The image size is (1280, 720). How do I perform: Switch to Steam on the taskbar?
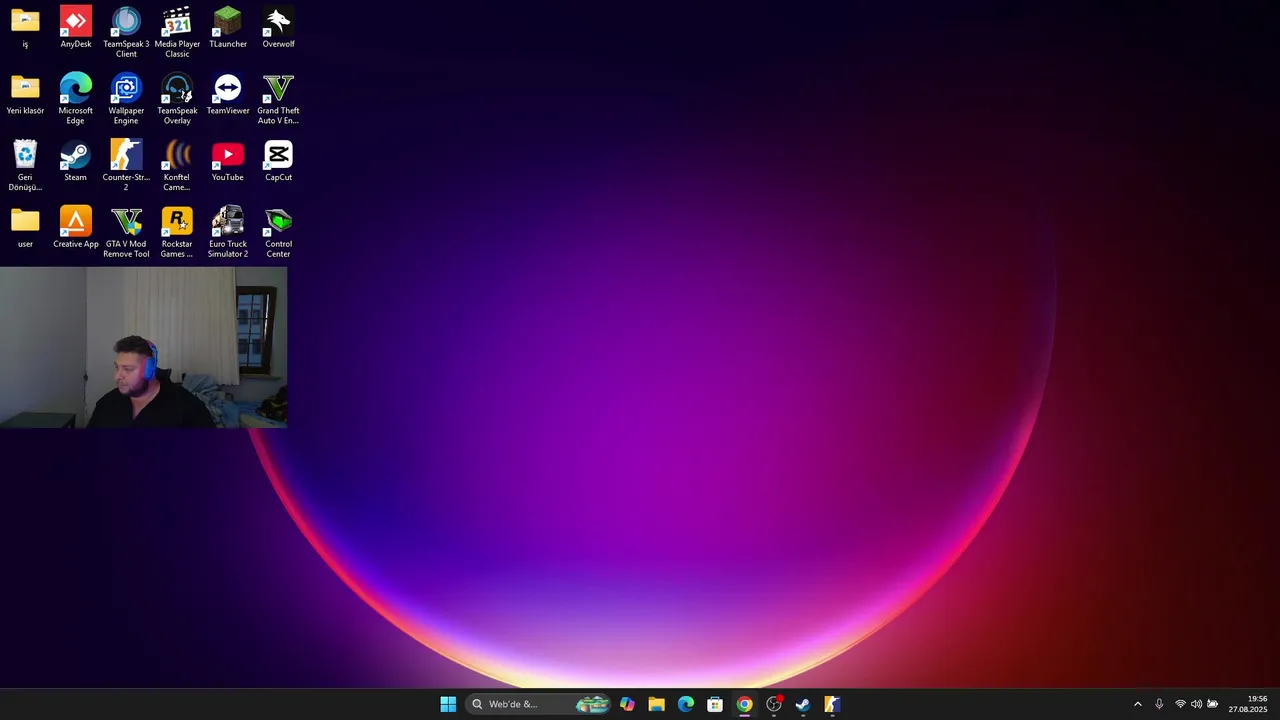803,704
